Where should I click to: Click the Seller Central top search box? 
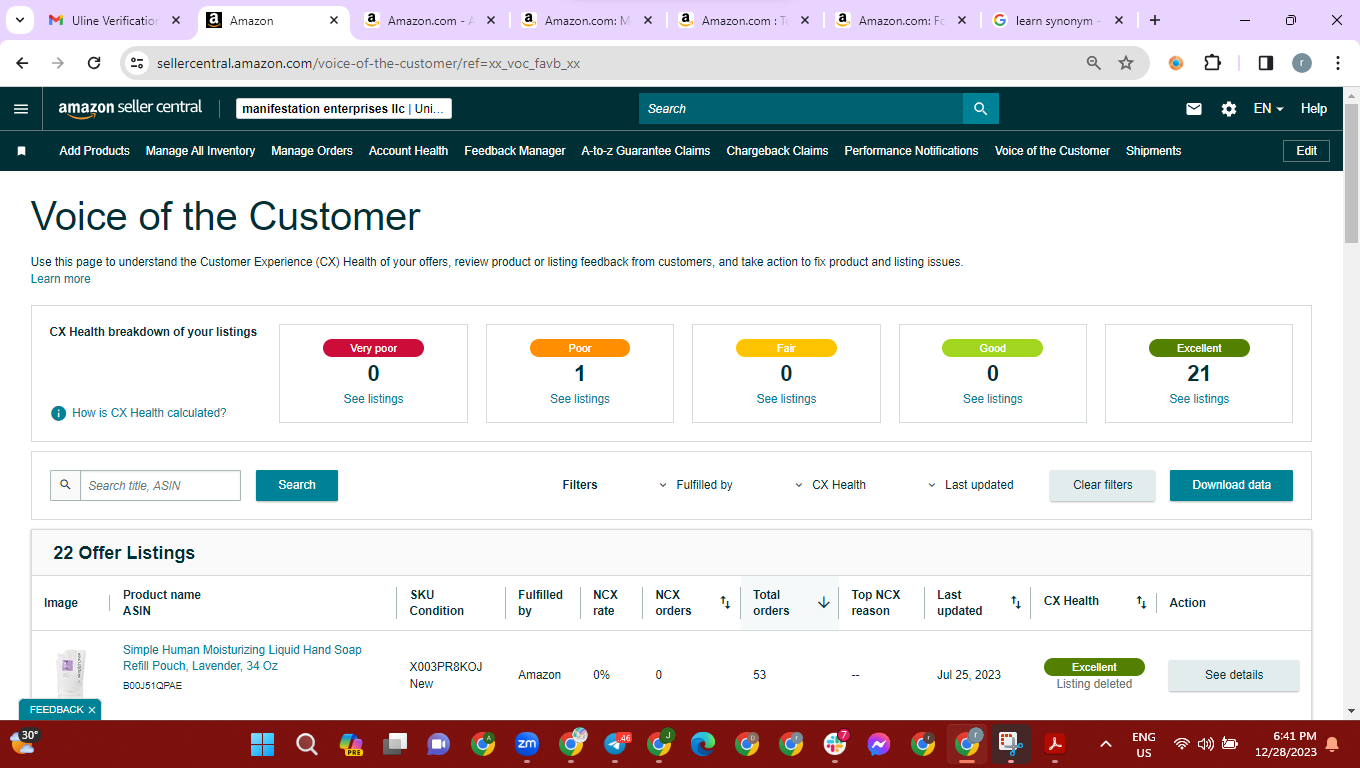[801, 109]
